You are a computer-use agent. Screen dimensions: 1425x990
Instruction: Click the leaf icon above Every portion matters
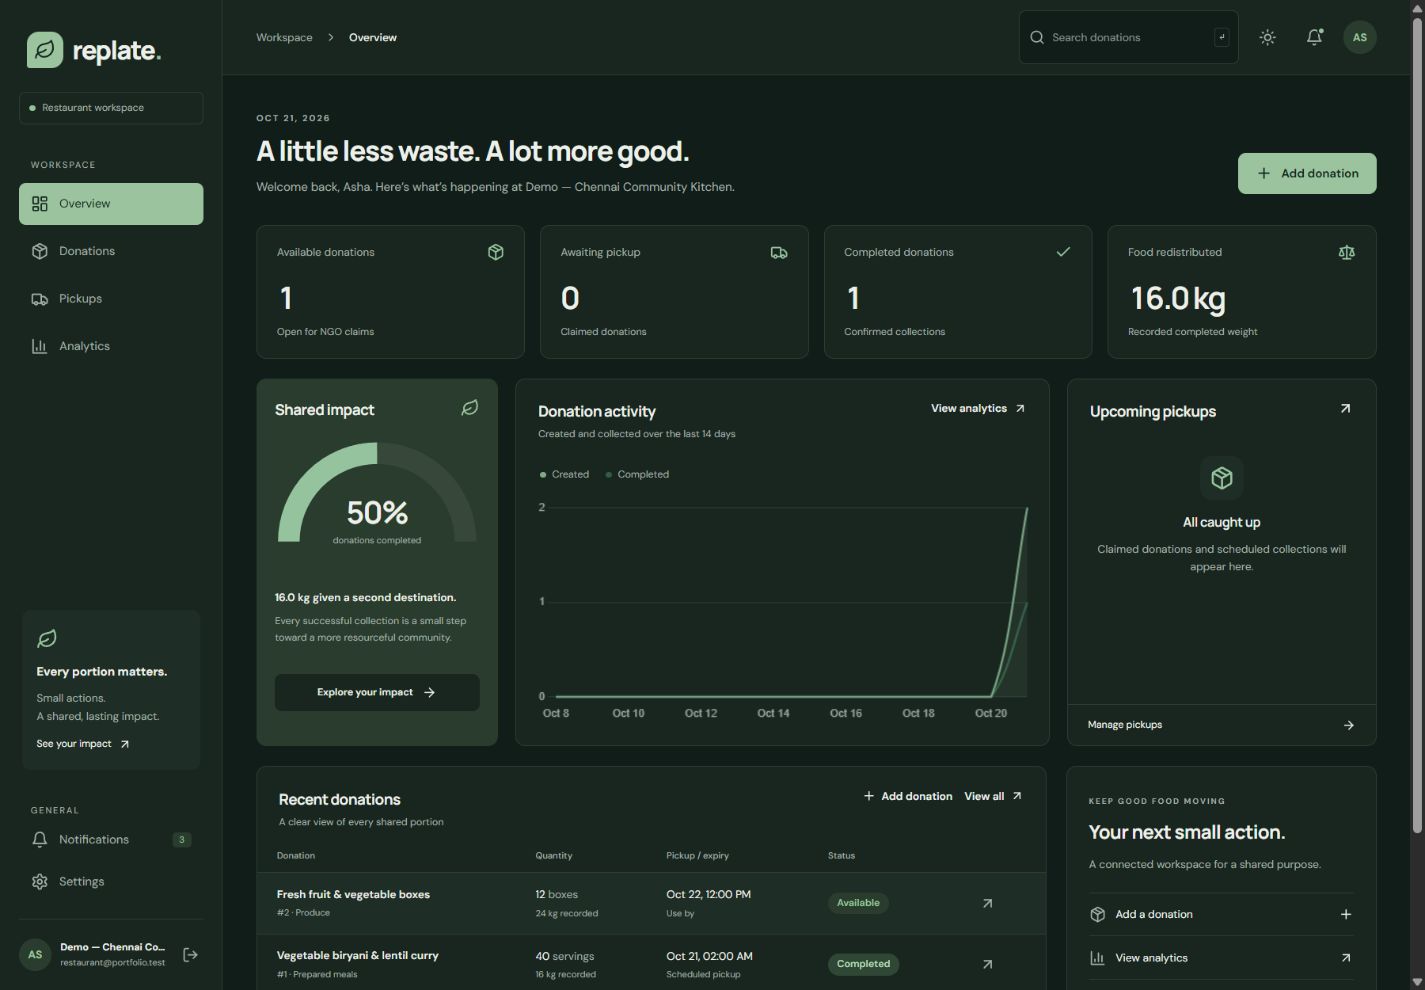47,639
